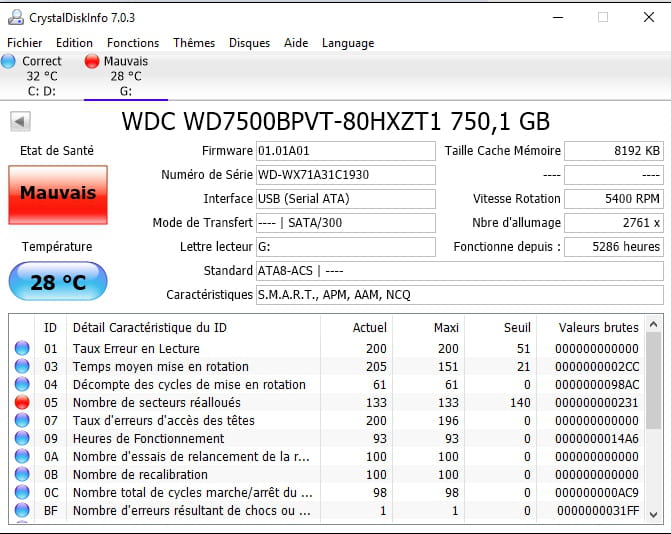
Task: Click the features field S.M.A.R.T., APM, AAM, NCQ
Action: tap(460, 294)
